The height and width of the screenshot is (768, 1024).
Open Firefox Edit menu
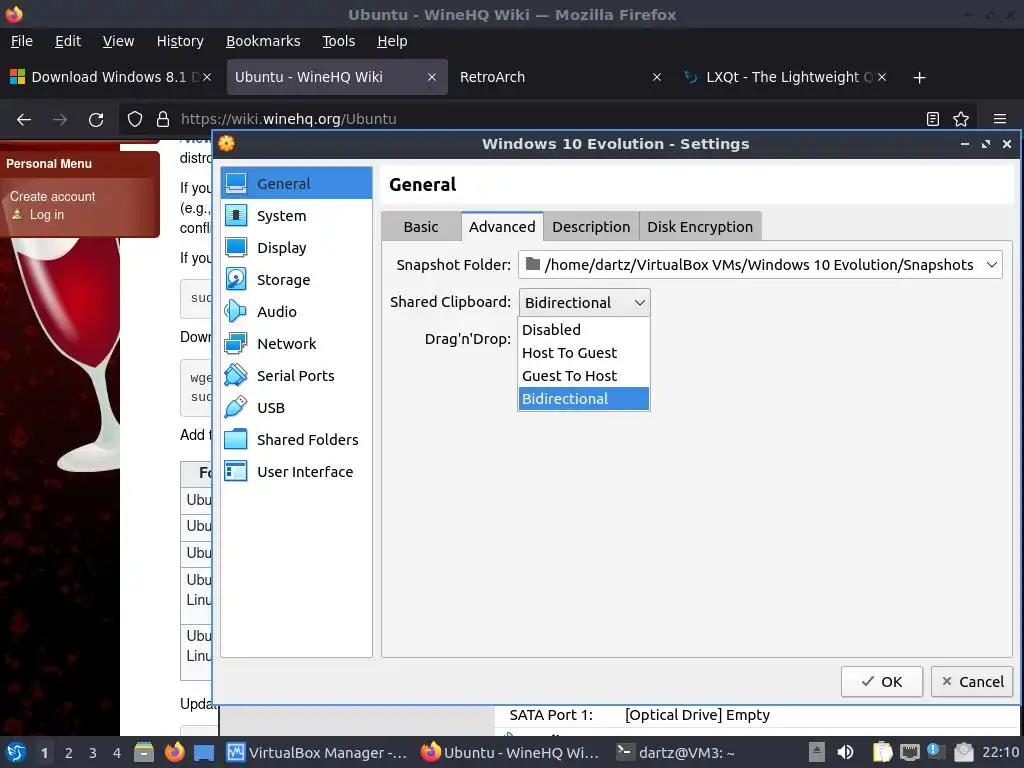click(68, 41)
